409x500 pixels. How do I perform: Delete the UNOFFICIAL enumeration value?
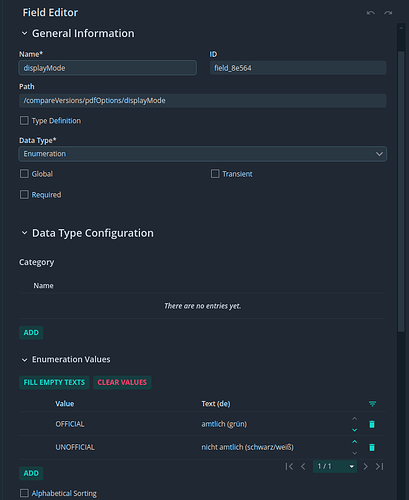point(372,447)
